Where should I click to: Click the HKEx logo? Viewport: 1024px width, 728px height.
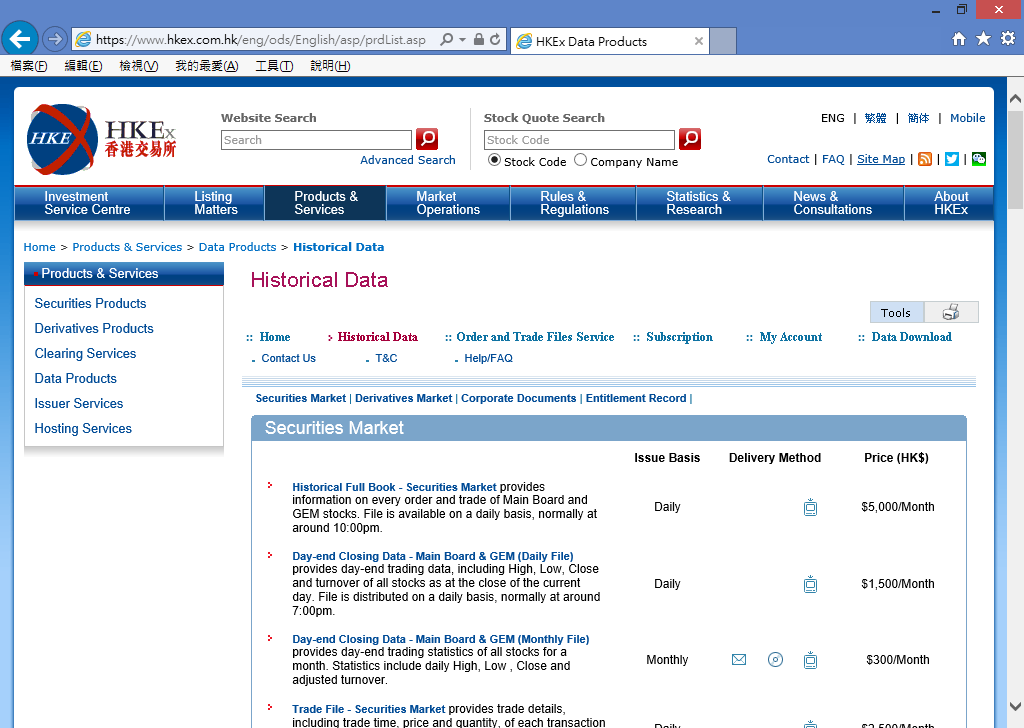[101, 139]
